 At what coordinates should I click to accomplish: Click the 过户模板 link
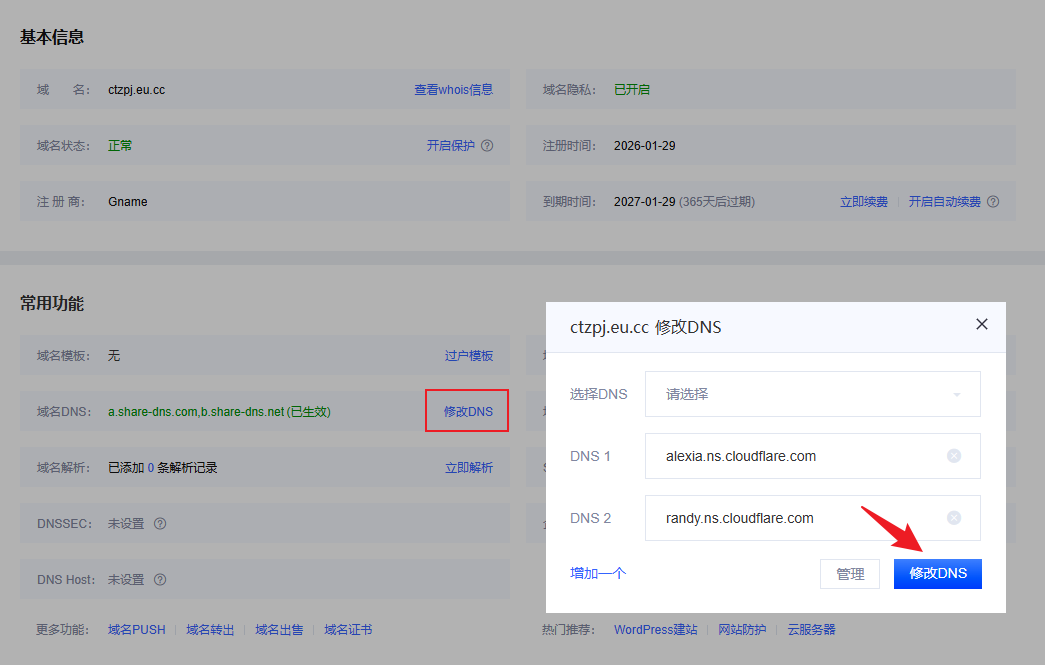coord(468,356)
